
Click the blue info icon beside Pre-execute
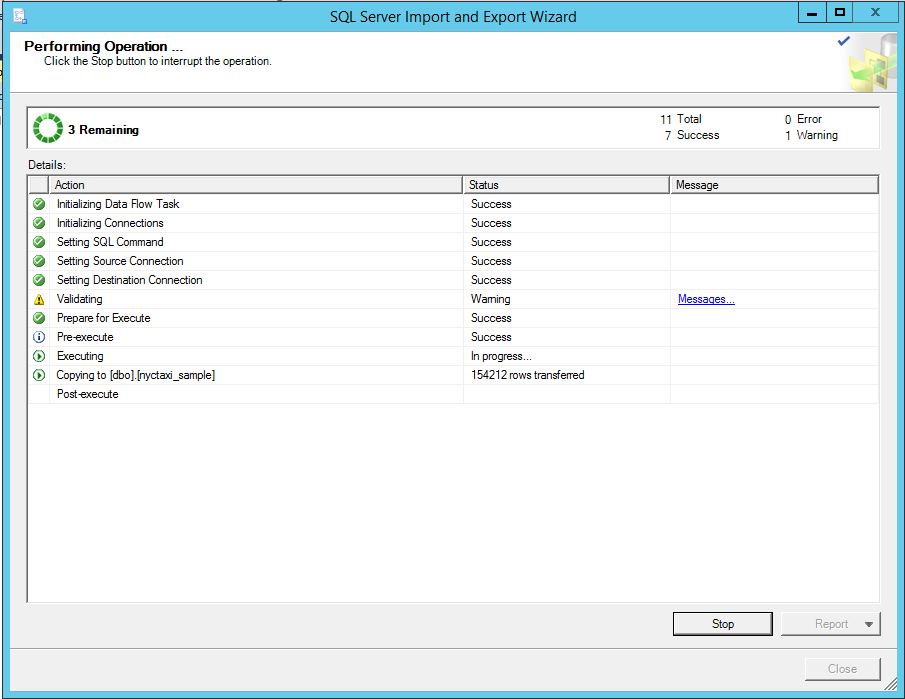(x=39, y=337)
